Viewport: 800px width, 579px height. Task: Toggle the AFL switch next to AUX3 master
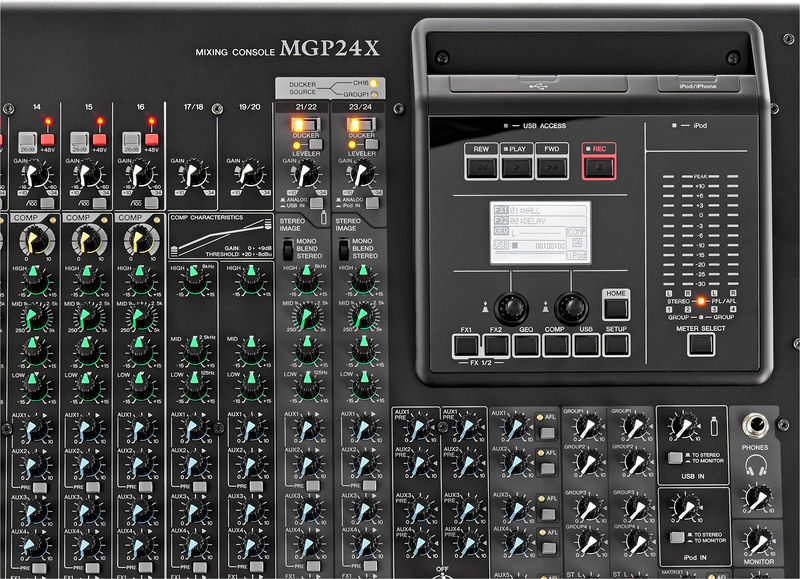click(x=548, y=514)
